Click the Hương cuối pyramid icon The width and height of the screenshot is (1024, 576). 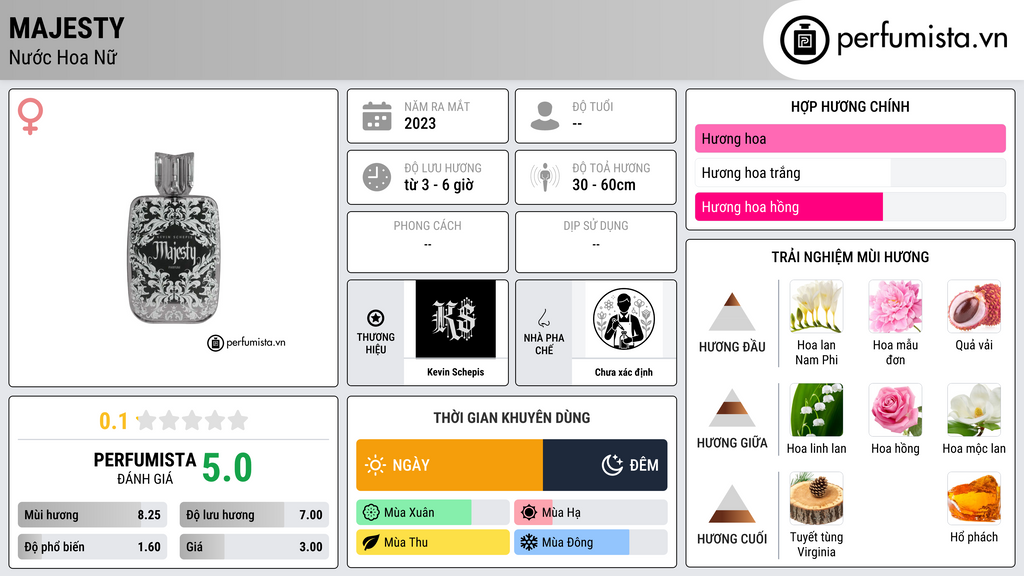point(732,504)
